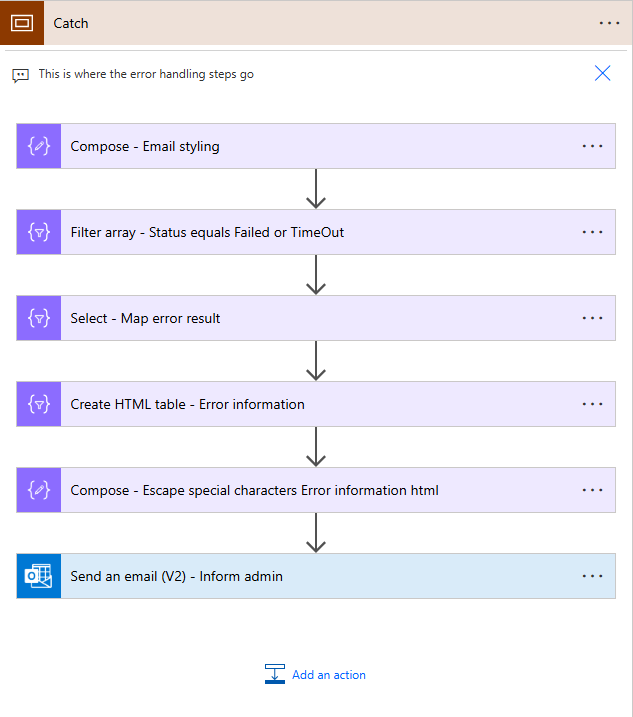Open options for Send an email (V2)
633x717 pixels.
[x=592, y=576]
